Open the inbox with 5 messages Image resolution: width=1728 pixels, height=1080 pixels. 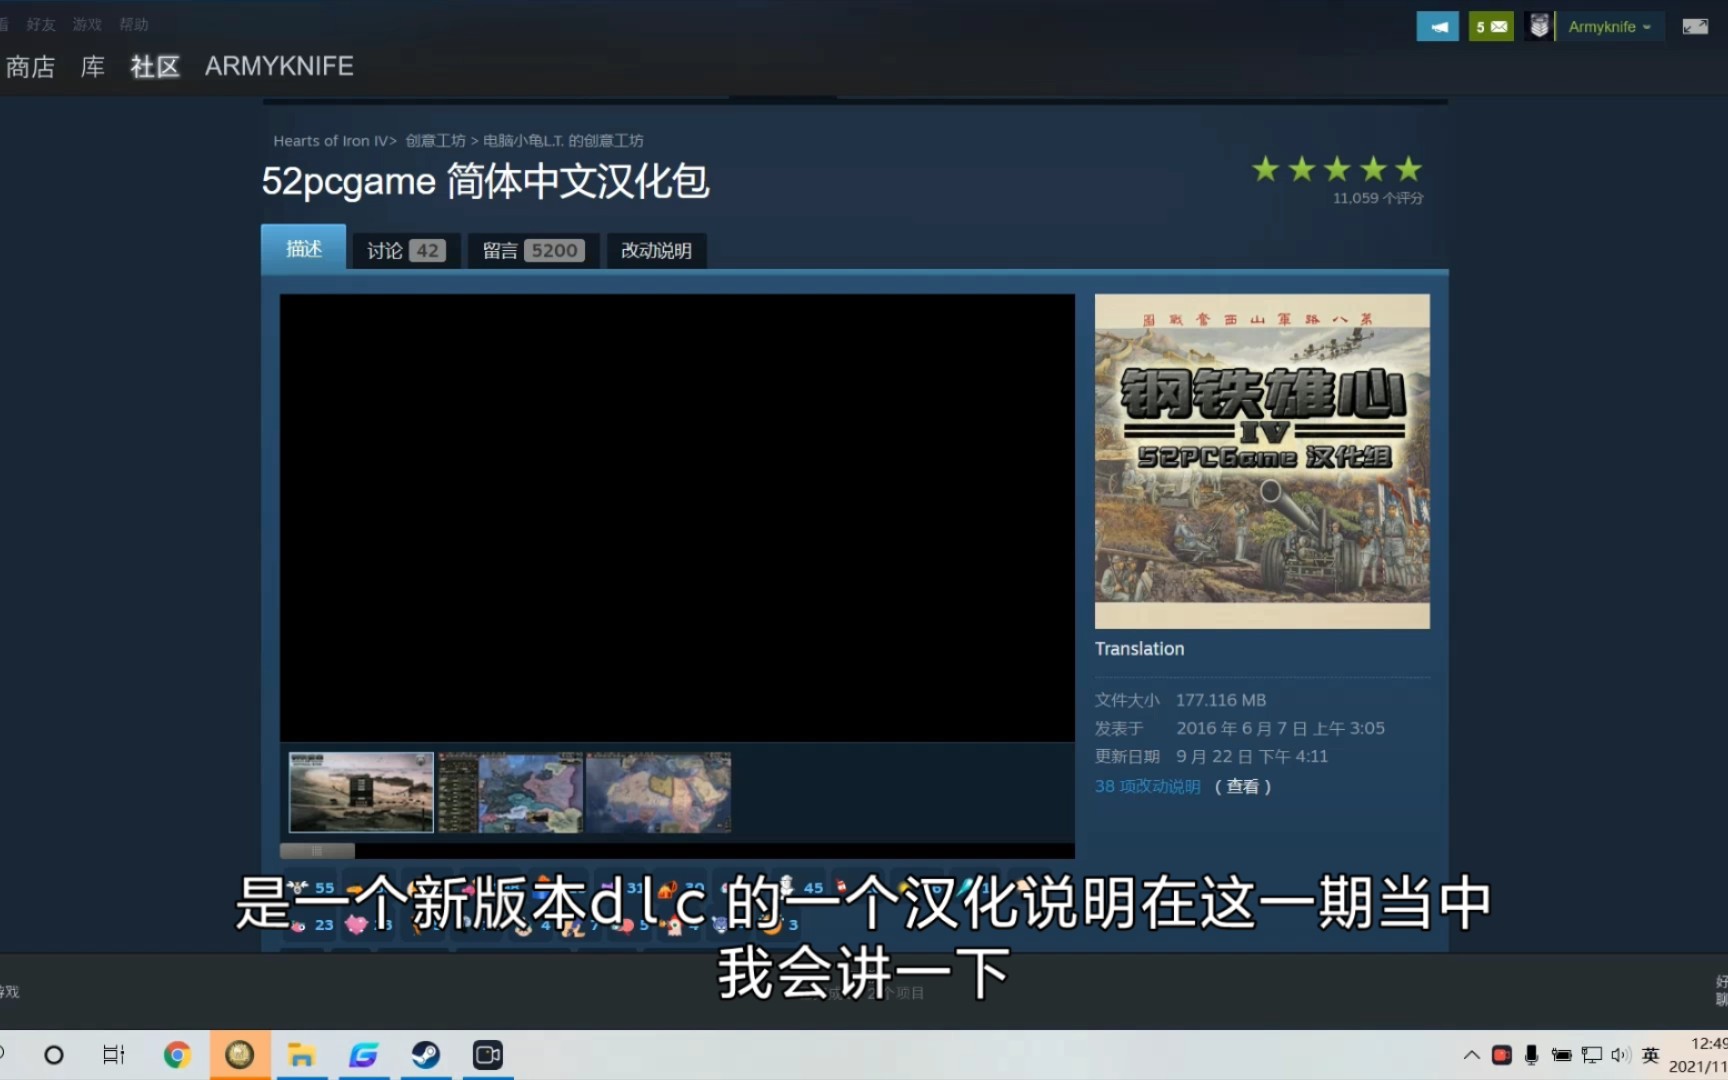click(x=1491, y=27)
